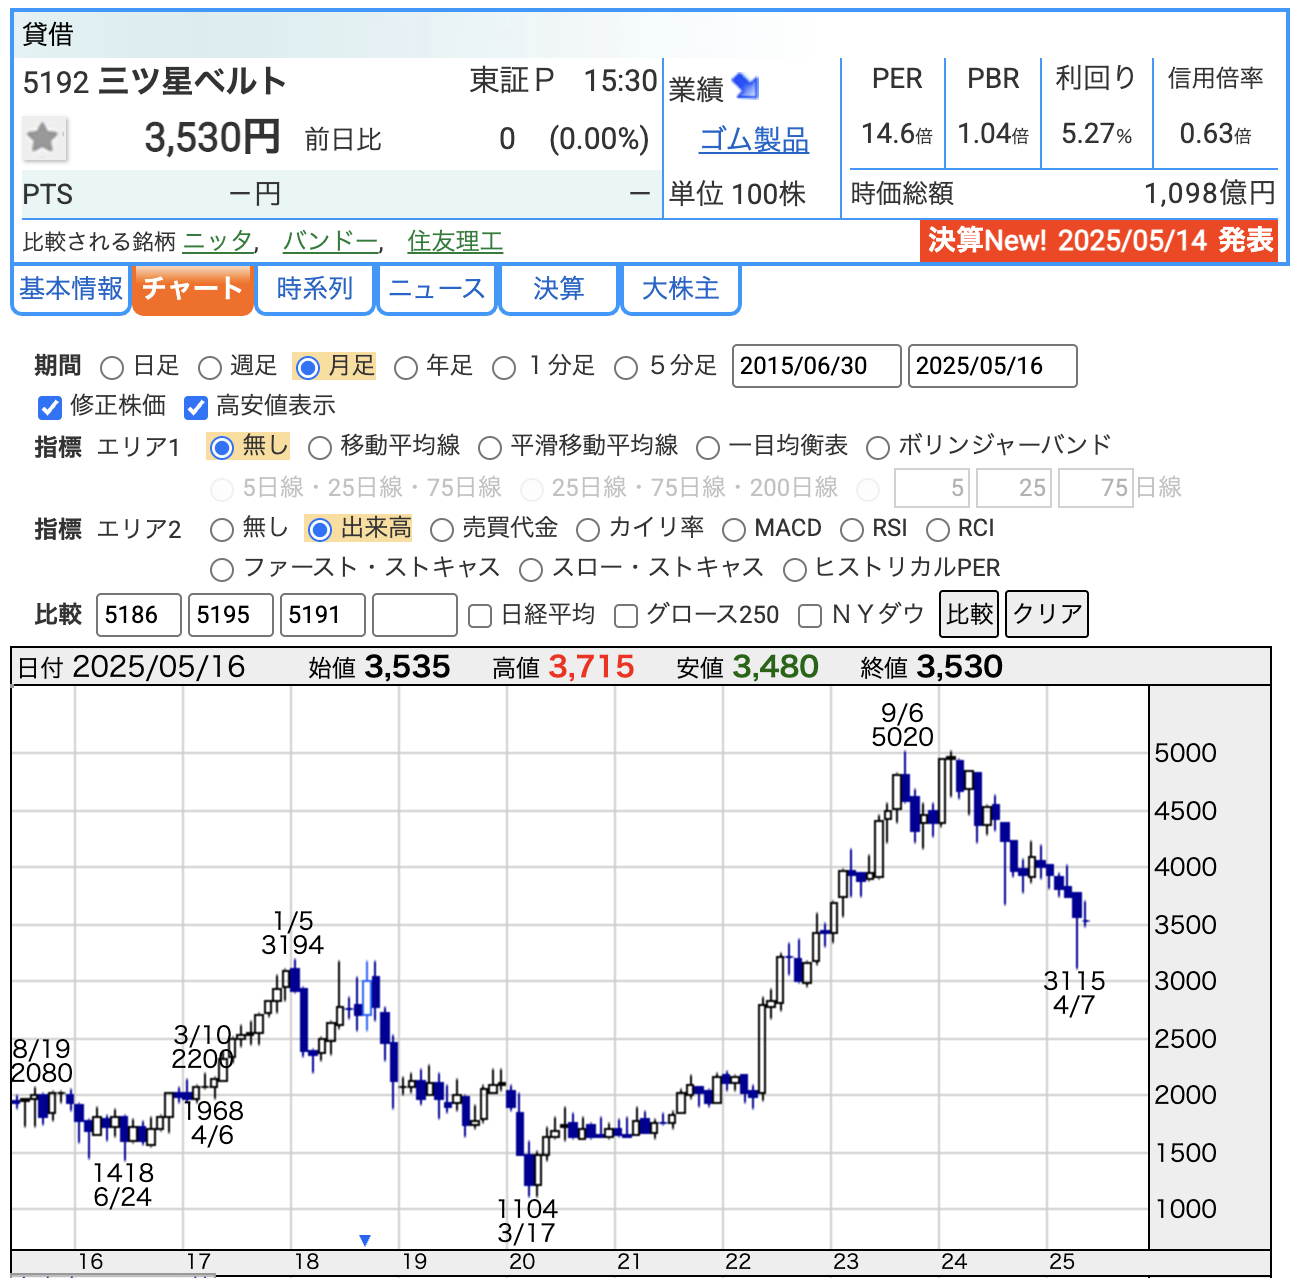This screenshot has height=1278, width=1302.
Task: Click the クリア button
Action: click(x=1047, y=614)
